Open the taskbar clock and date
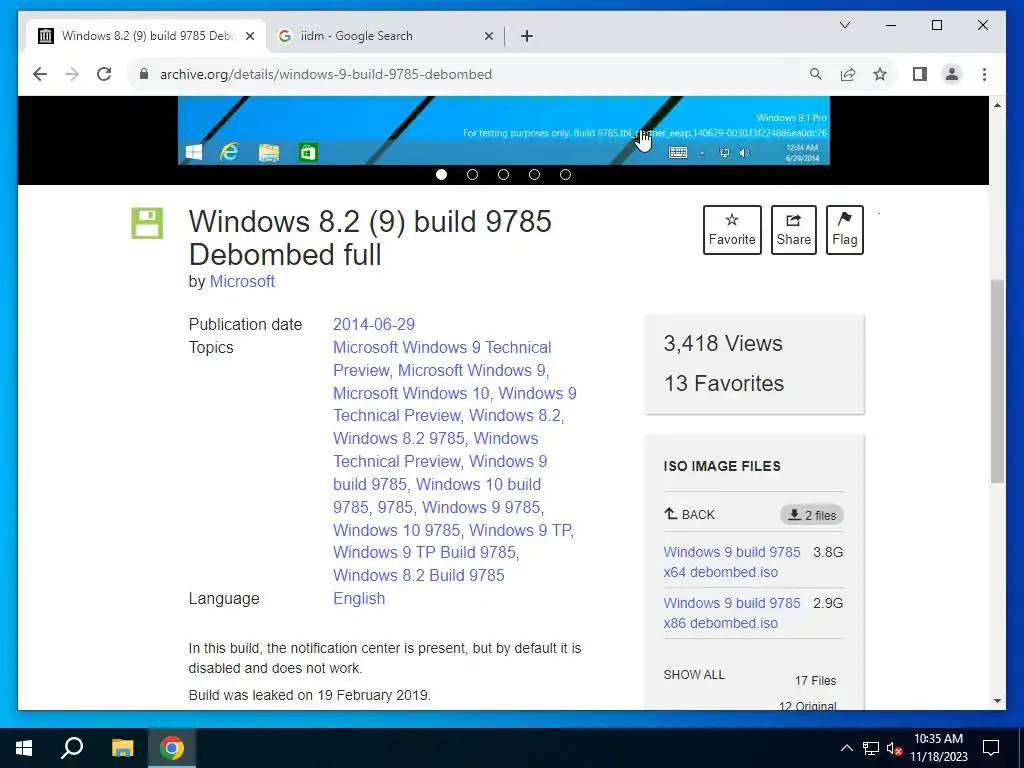 coord(938,748)
